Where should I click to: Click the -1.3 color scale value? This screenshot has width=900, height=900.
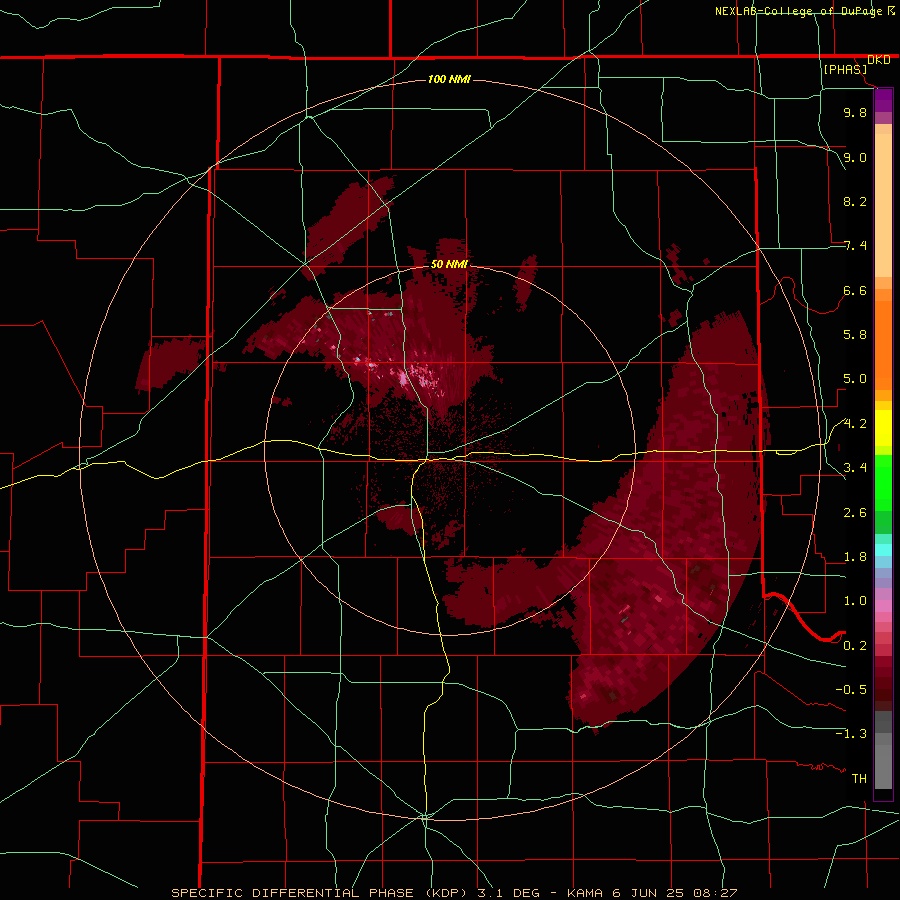click(851, 734)
